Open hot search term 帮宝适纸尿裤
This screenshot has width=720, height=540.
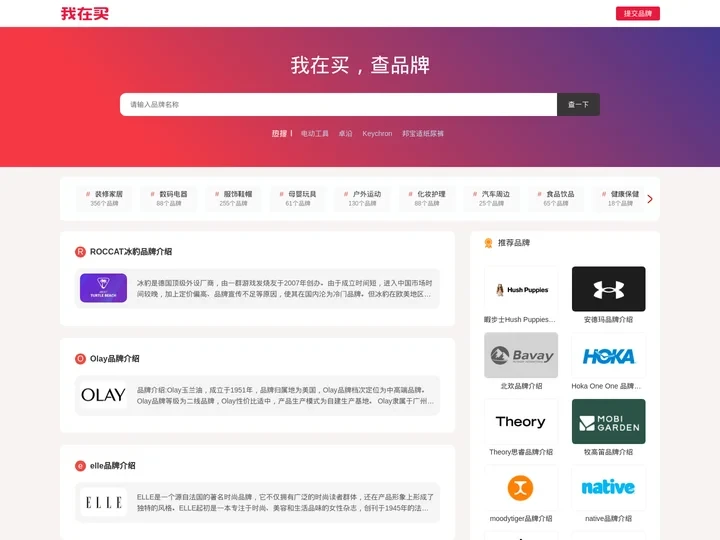pyautogui.click(x=423, y=134)
